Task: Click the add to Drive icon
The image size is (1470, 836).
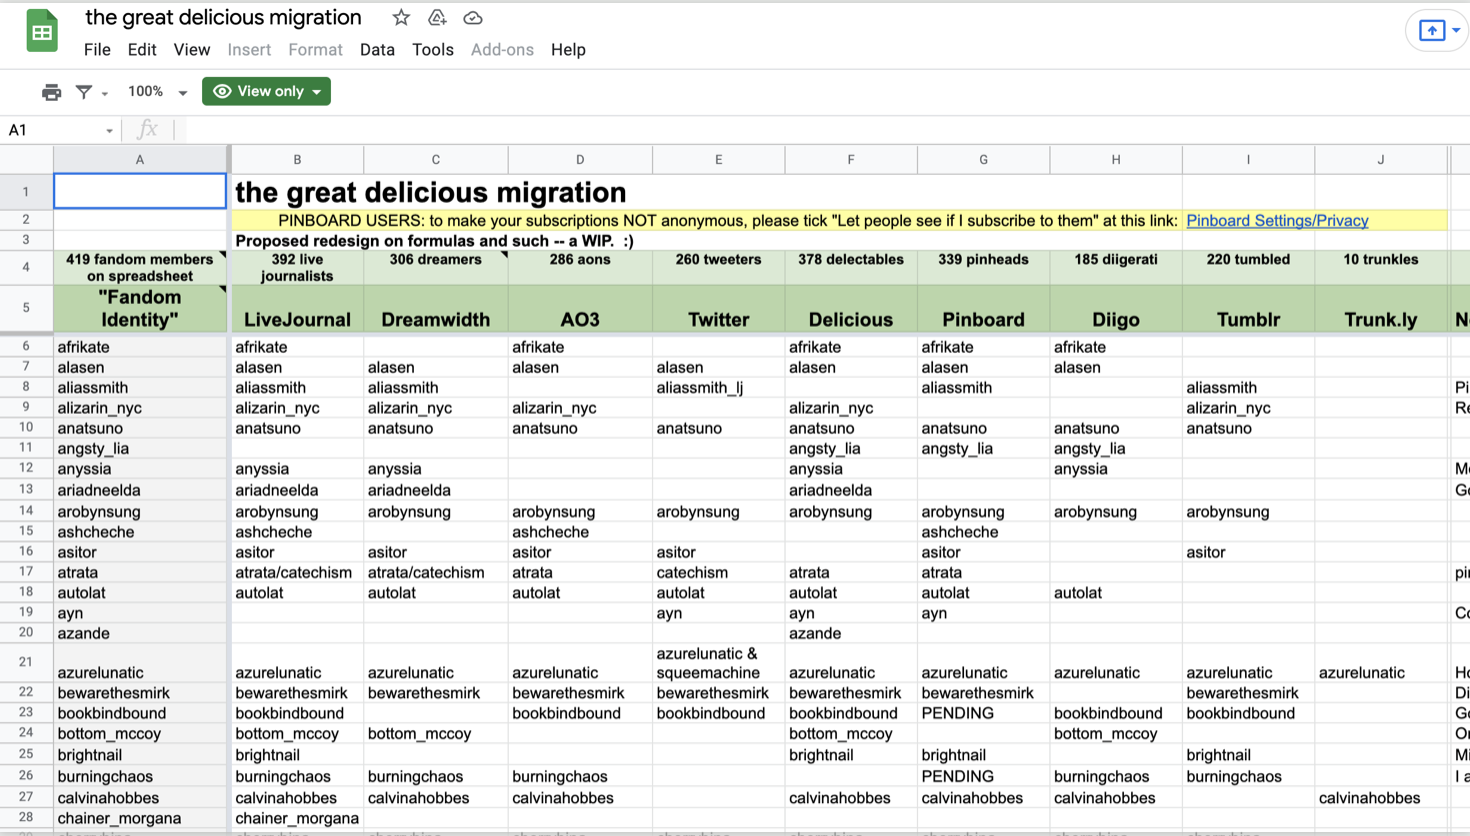Action: (x=437, y=18)
